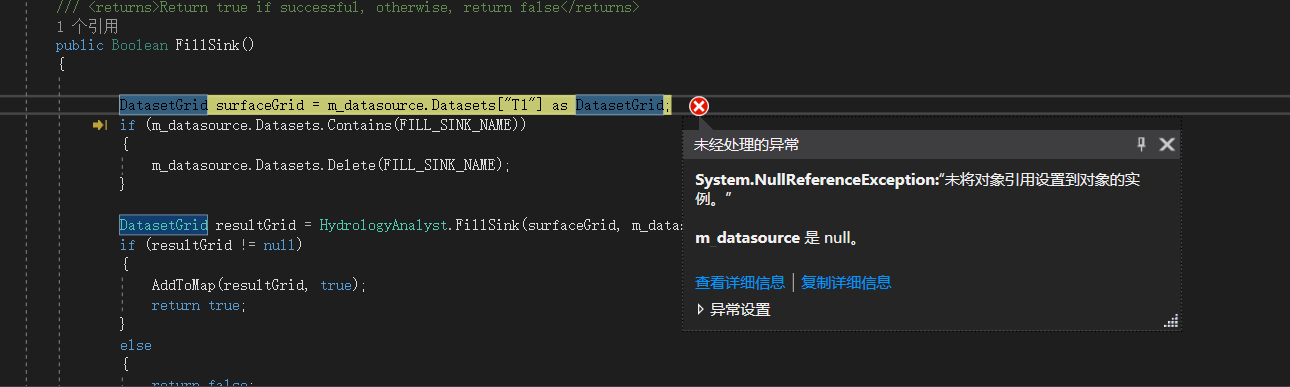Click the yellow current statement arrow in margin

(x=100, y=126)
